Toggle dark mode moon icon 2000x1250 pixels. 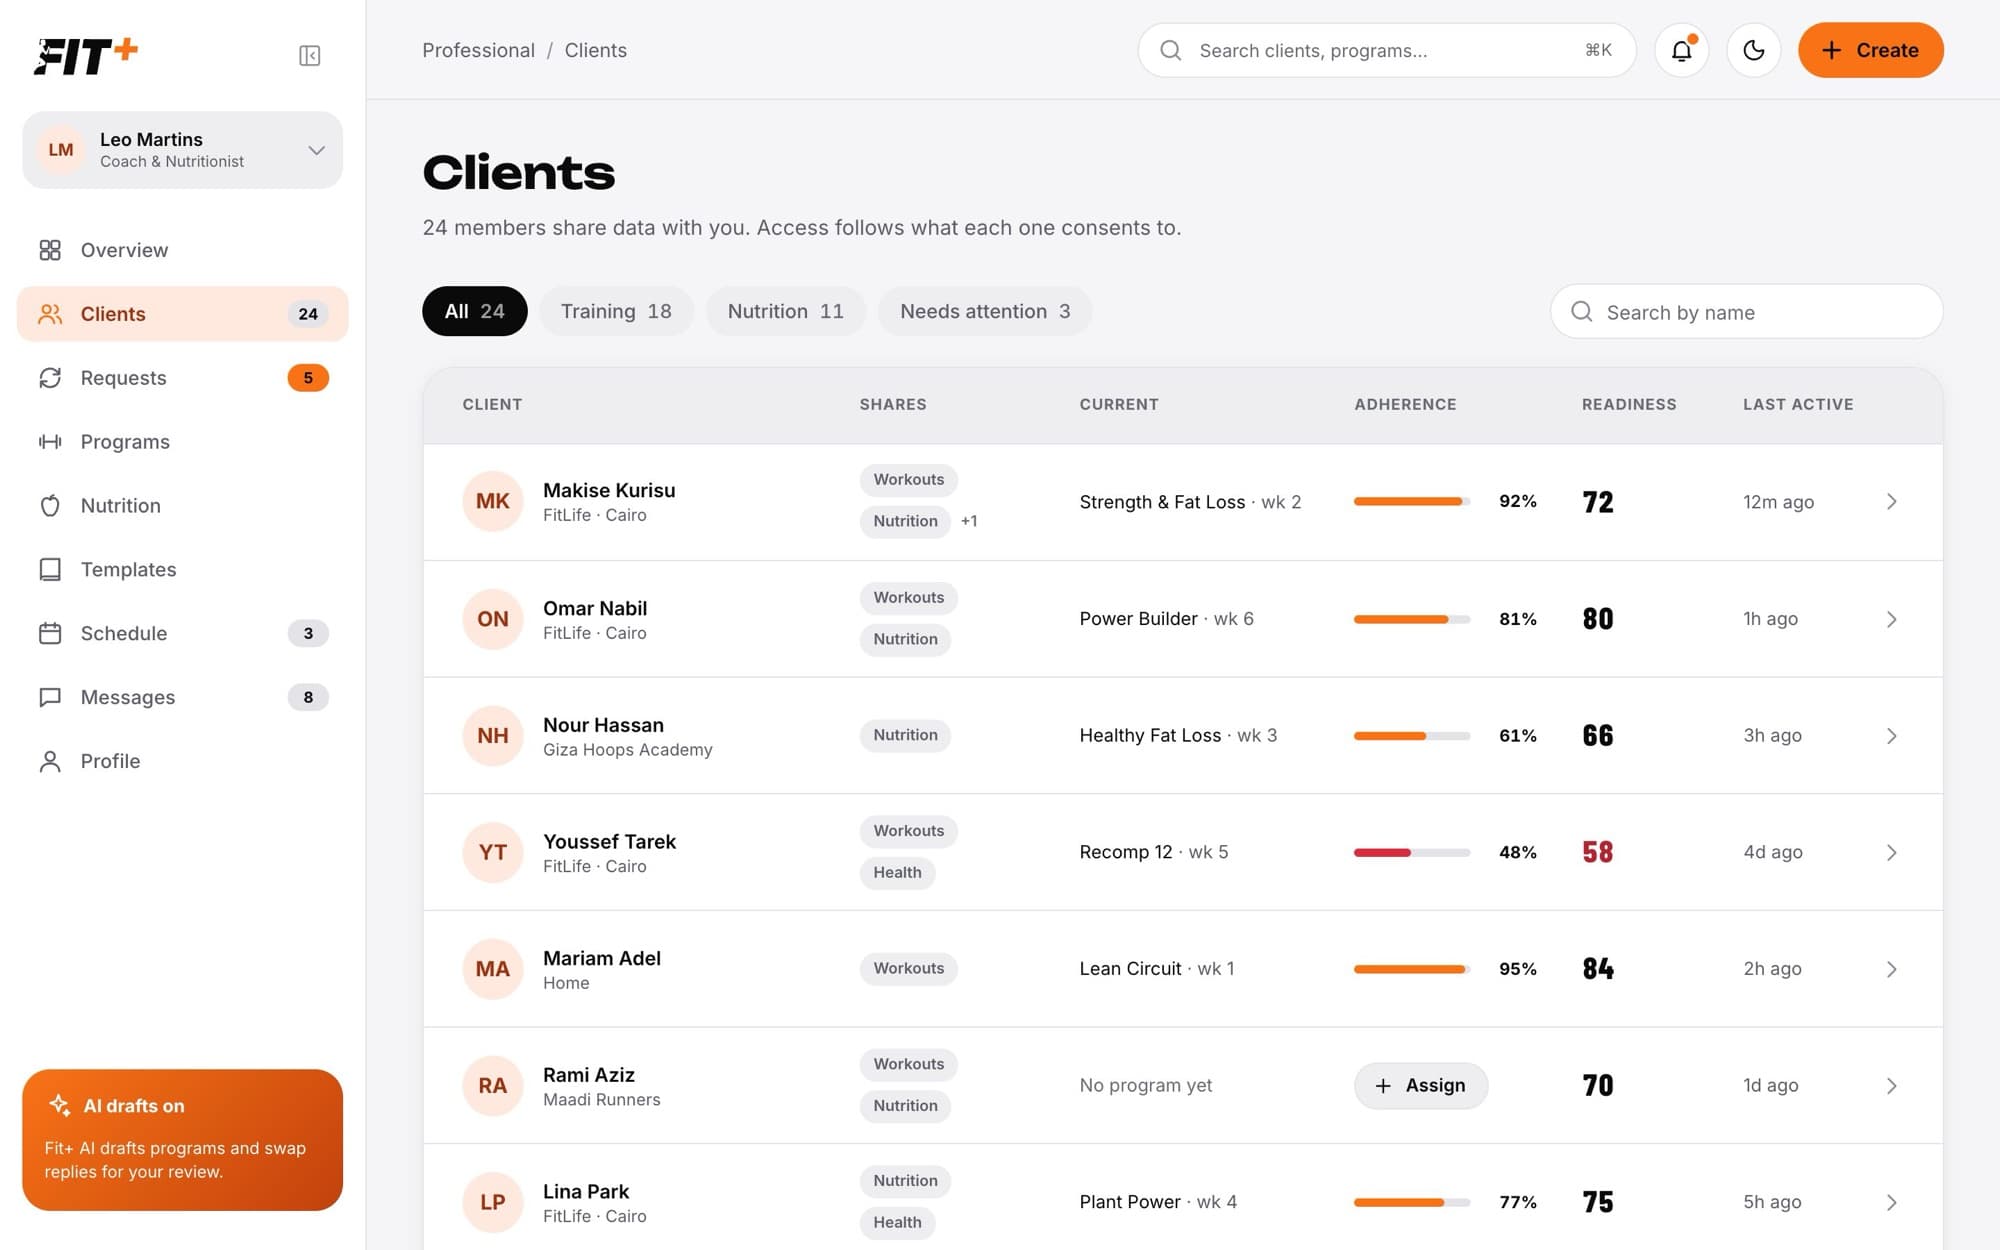pos(1754,50)
